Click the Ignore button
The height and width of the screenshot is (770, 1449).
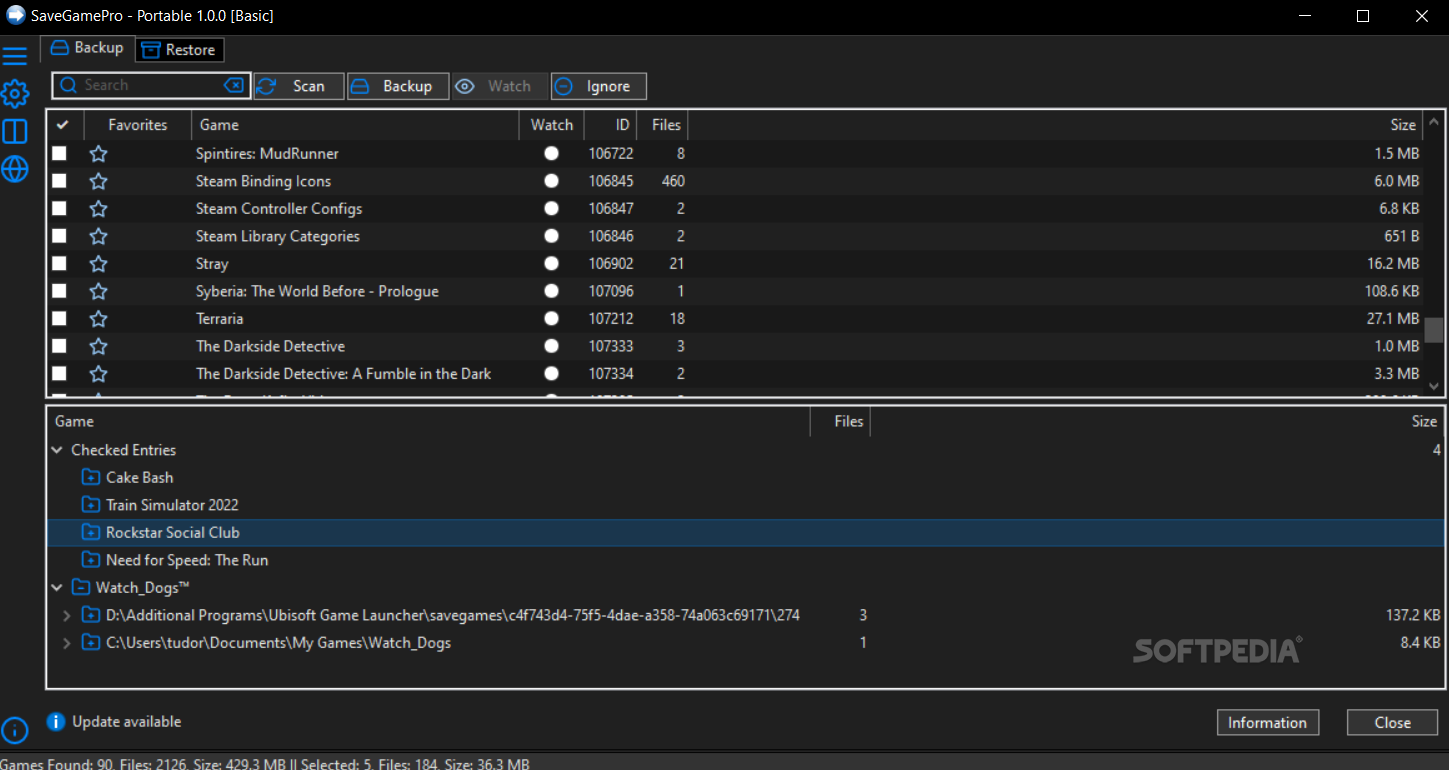point(598,86)
